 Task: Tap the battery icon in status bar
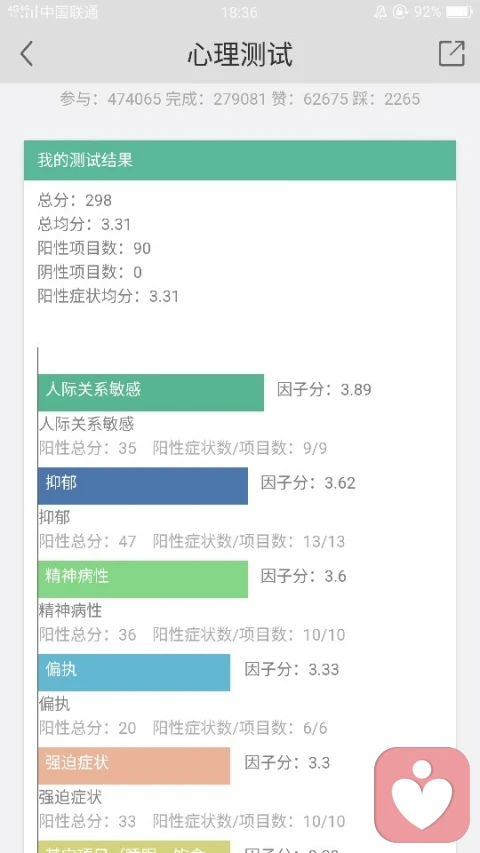pyautogui.click(x=459, y=12)
